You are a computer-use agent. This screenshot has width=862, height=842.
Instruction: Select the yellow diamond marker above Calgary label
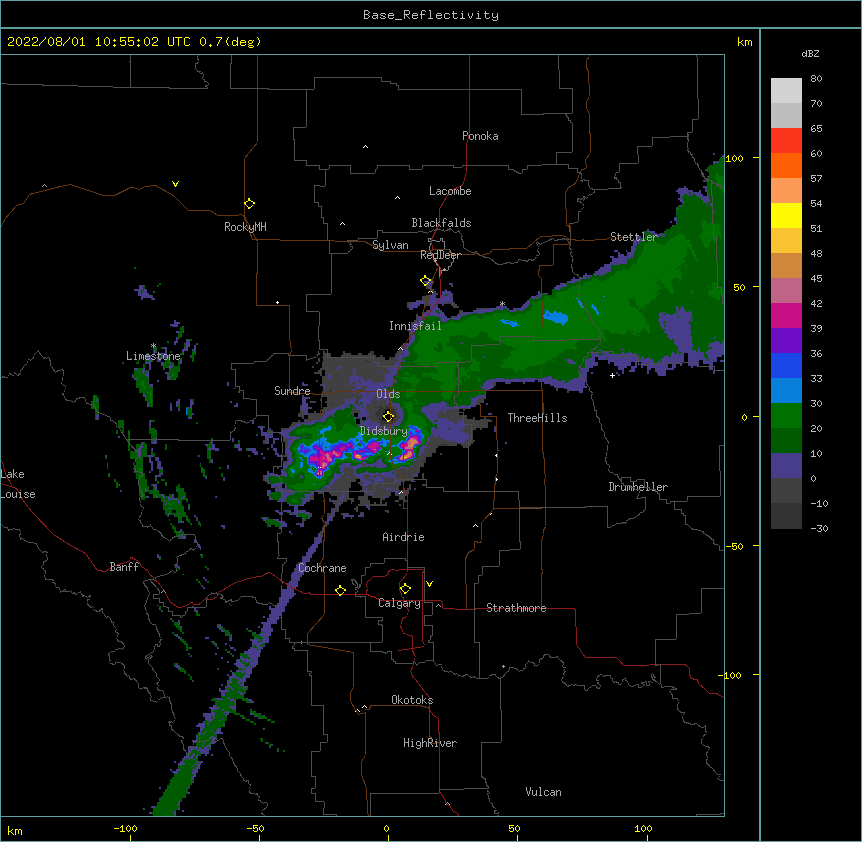405,589
